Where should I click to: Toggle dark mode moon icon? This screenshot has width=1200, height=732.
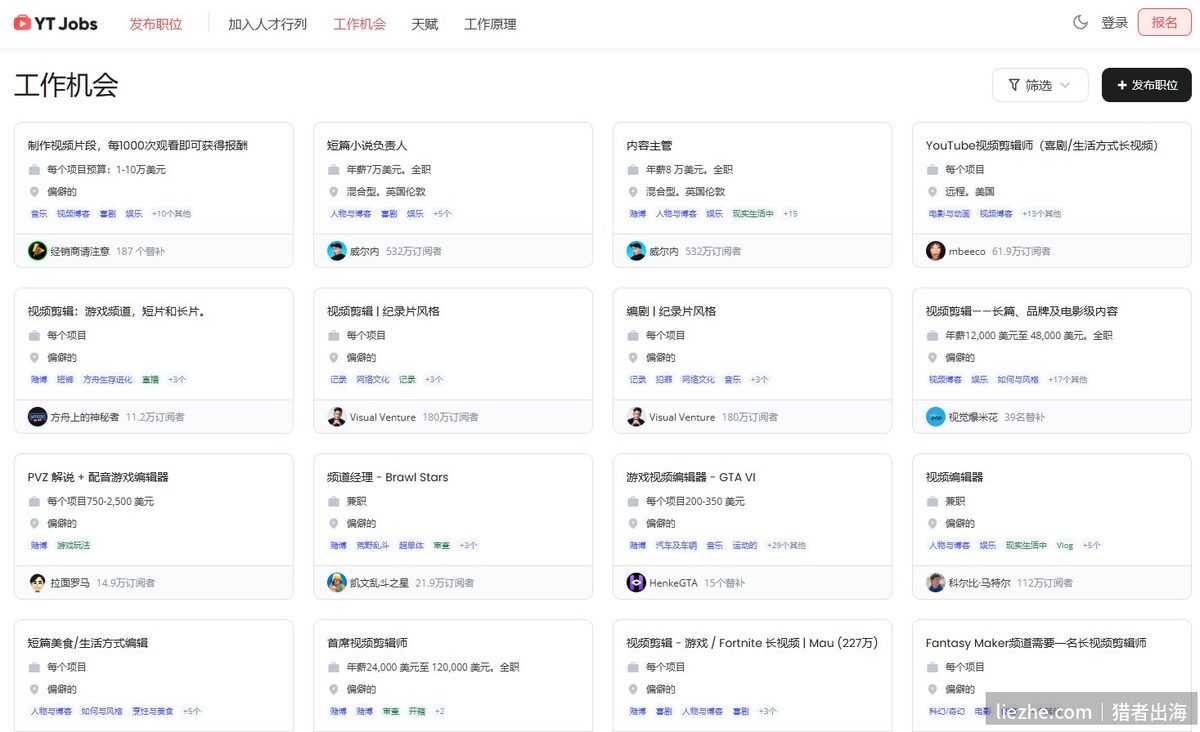(1080, 22)
